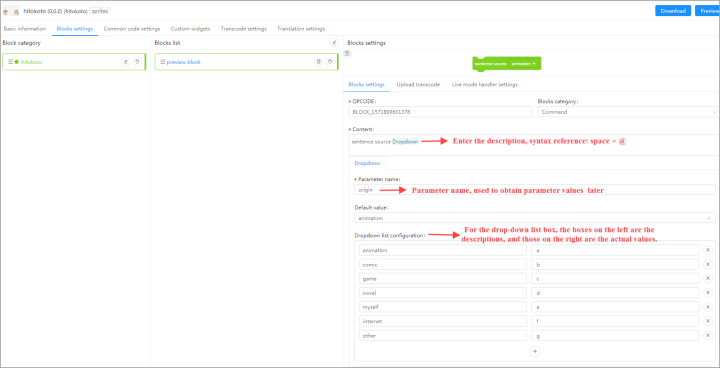Copy the preview block item
This screenshot has width=720, height=368.
[x=318, y=62]
